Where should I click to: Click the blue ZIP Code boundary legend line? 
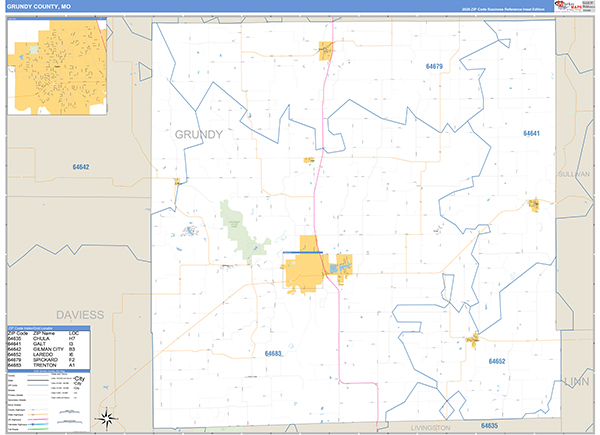[38, 385]
